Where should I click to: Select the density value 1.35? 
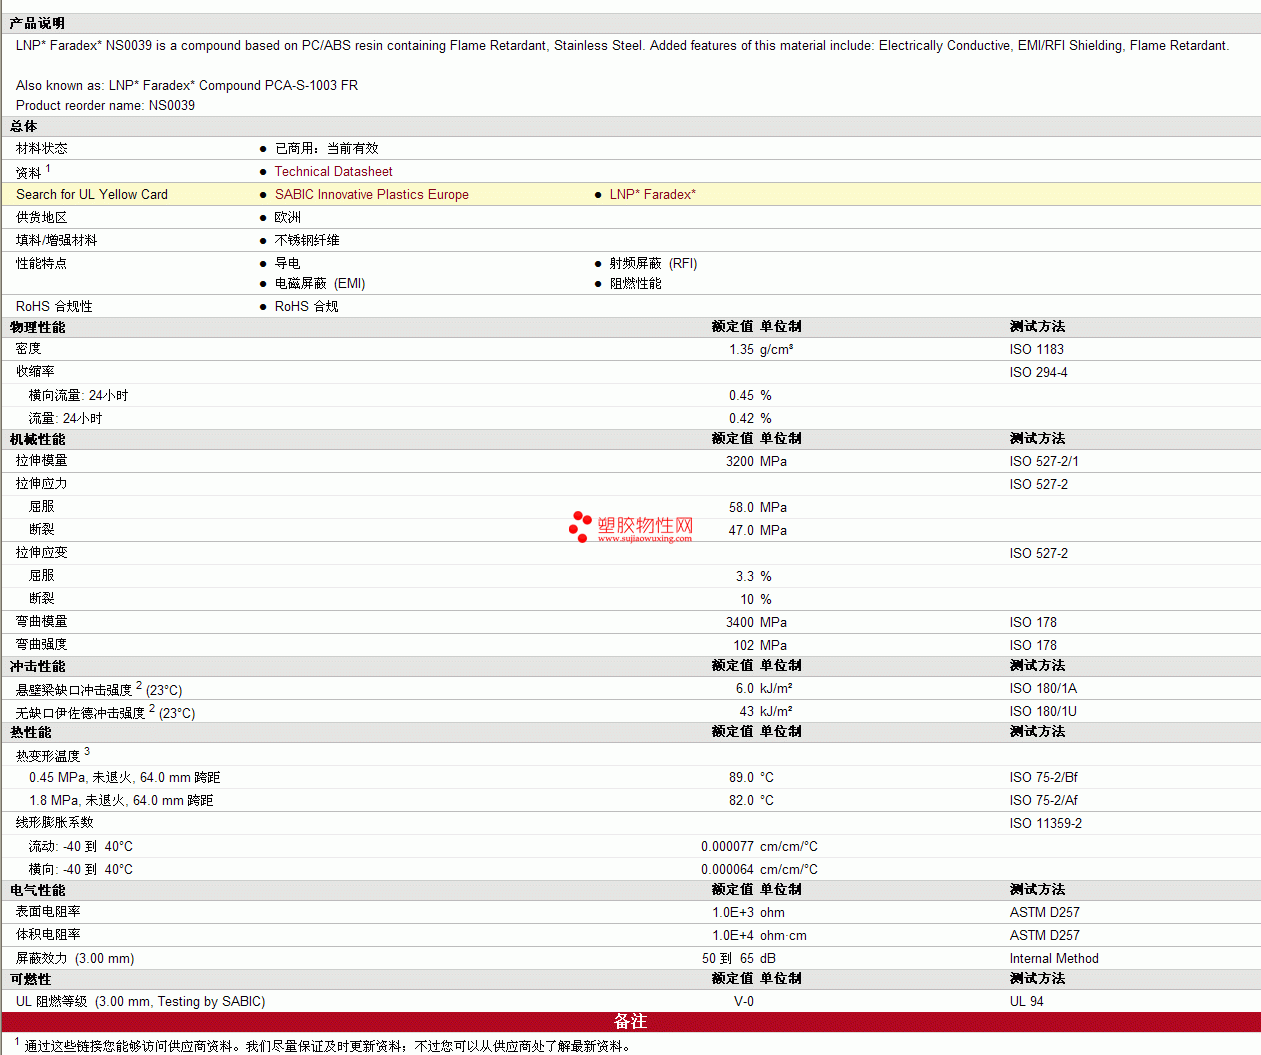click(x=741, y=350)
